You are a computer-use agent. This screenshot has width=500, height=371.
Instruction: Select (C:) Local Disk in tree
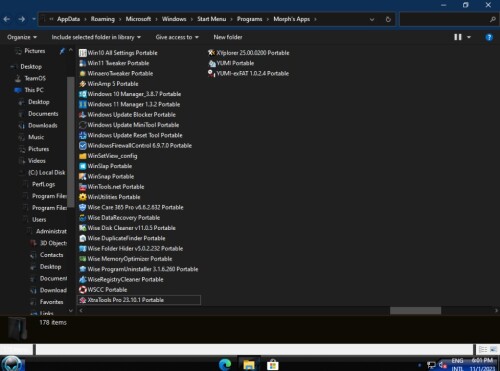(x=46, y=173)
